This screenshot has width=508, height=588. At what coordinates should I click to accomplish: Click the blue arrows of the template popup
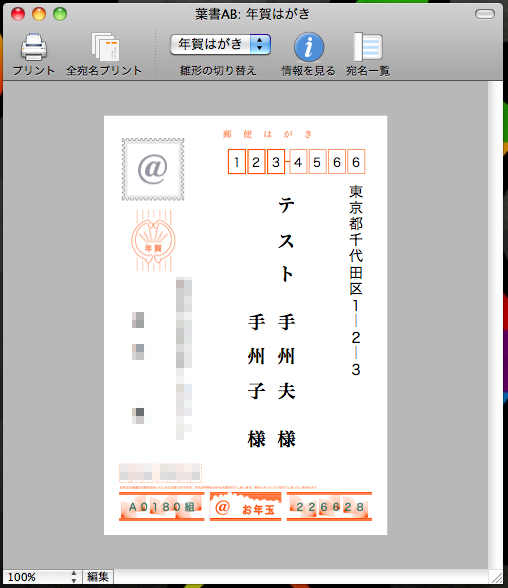[260, 45]
